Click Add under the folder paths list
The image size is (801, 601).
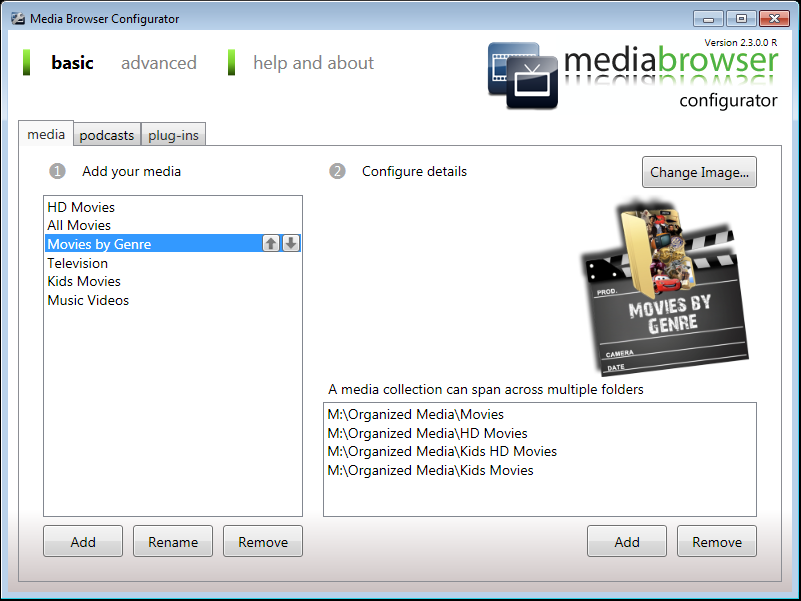point(627,542)
